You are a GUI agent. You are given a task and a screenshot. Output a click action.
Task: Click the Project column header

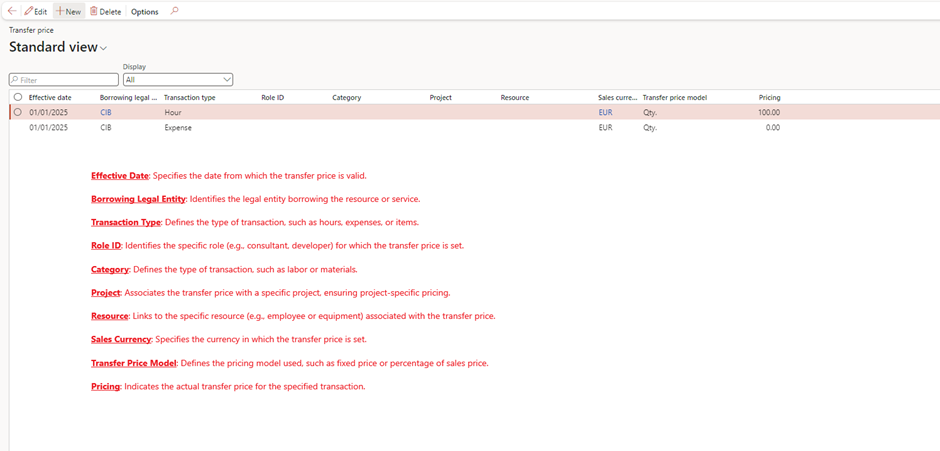[x=441, y=97]
